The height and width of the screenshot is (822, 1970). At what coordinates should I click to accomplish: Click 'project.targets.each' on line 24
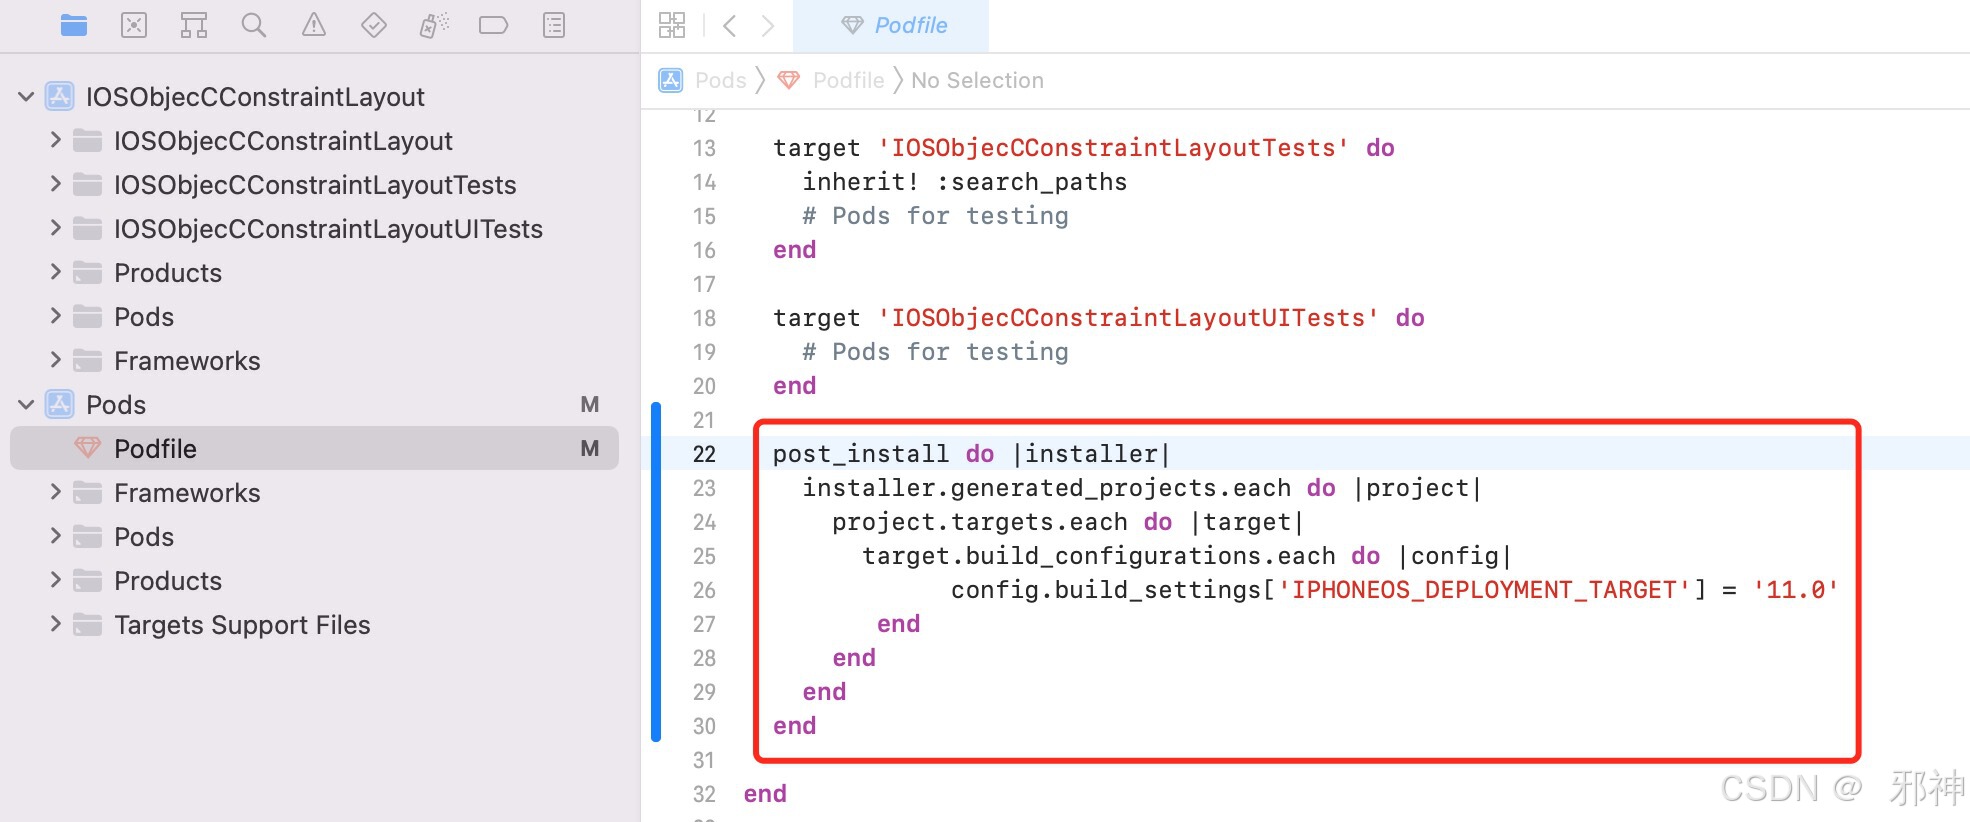click(x=979, y=522)
